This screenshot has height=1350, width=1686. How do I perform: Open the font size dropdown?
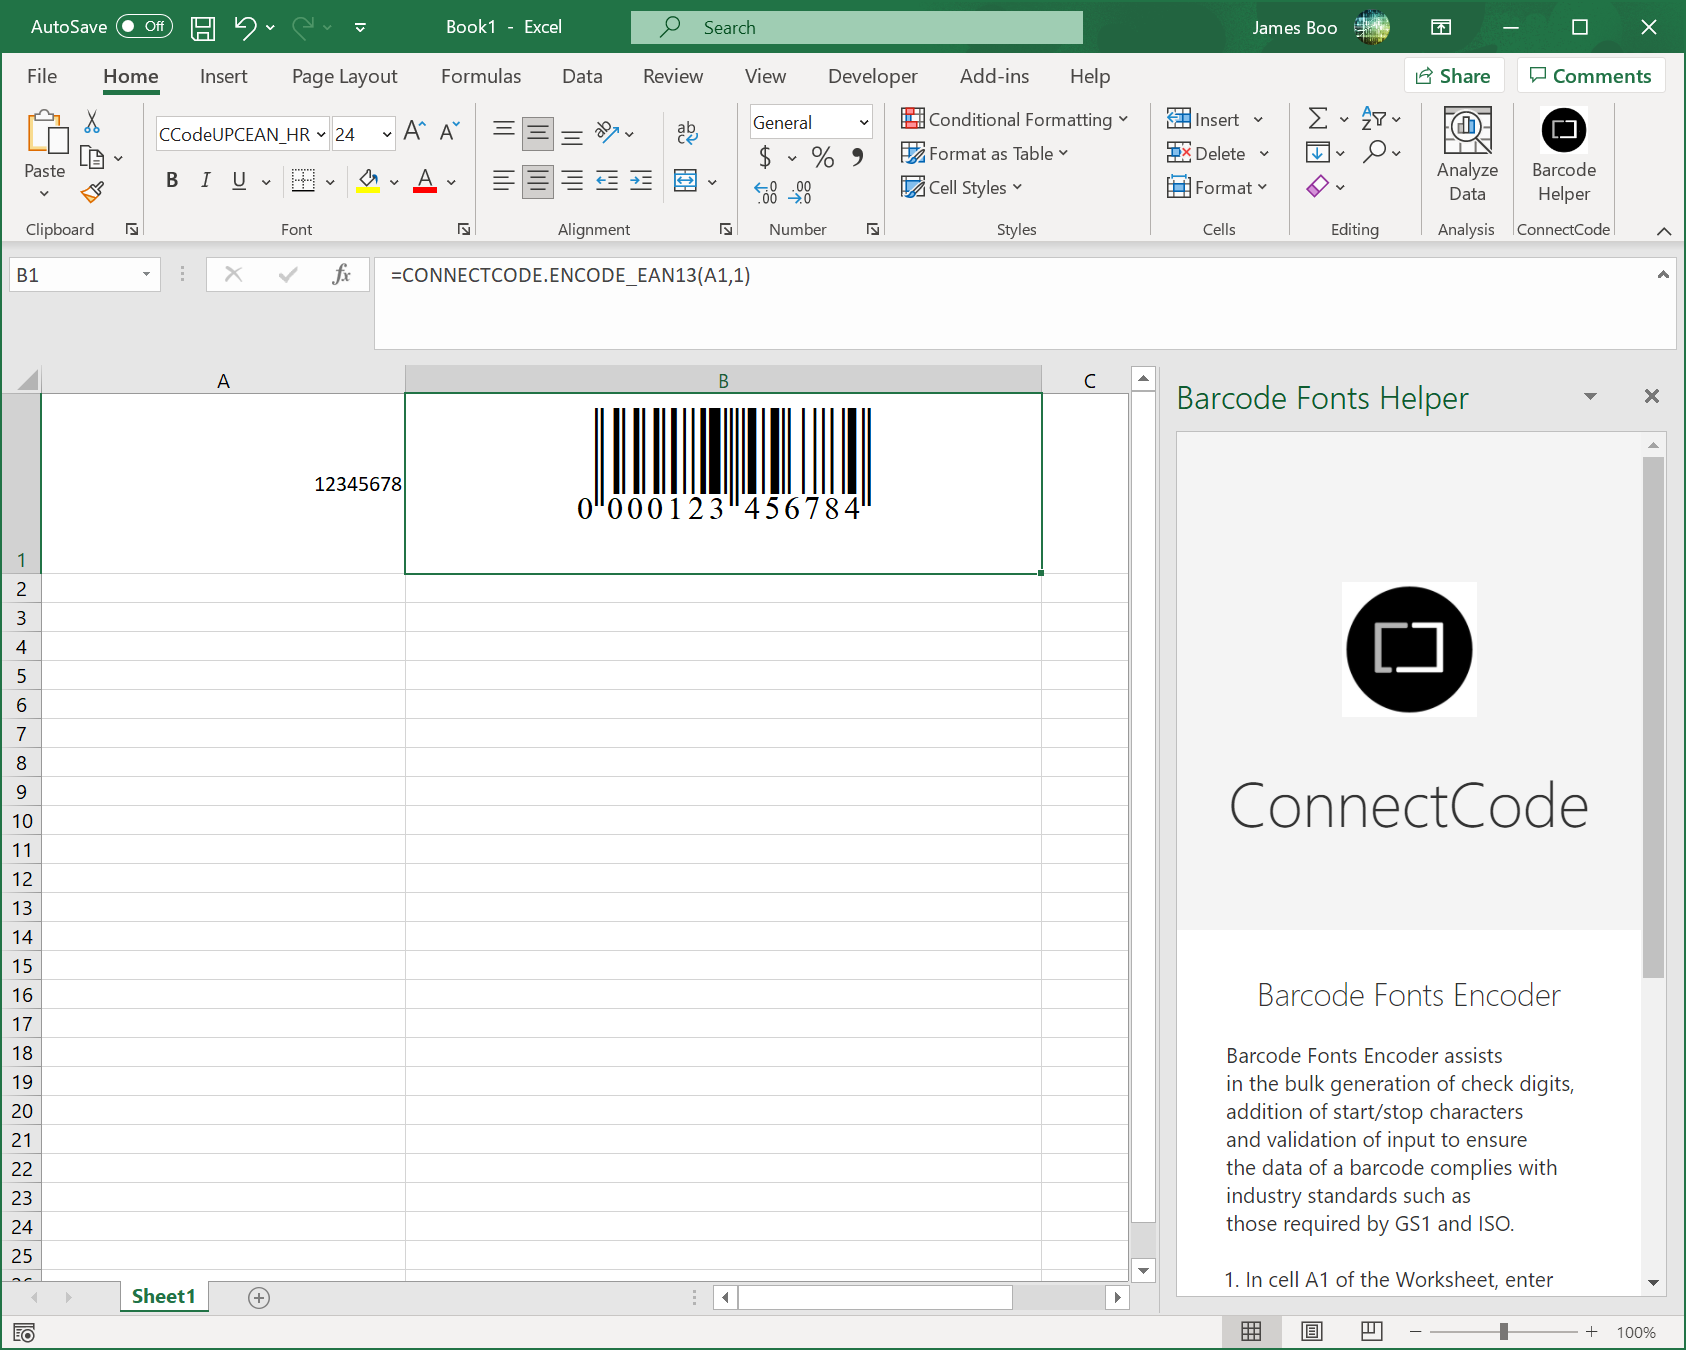coord(387,134)
